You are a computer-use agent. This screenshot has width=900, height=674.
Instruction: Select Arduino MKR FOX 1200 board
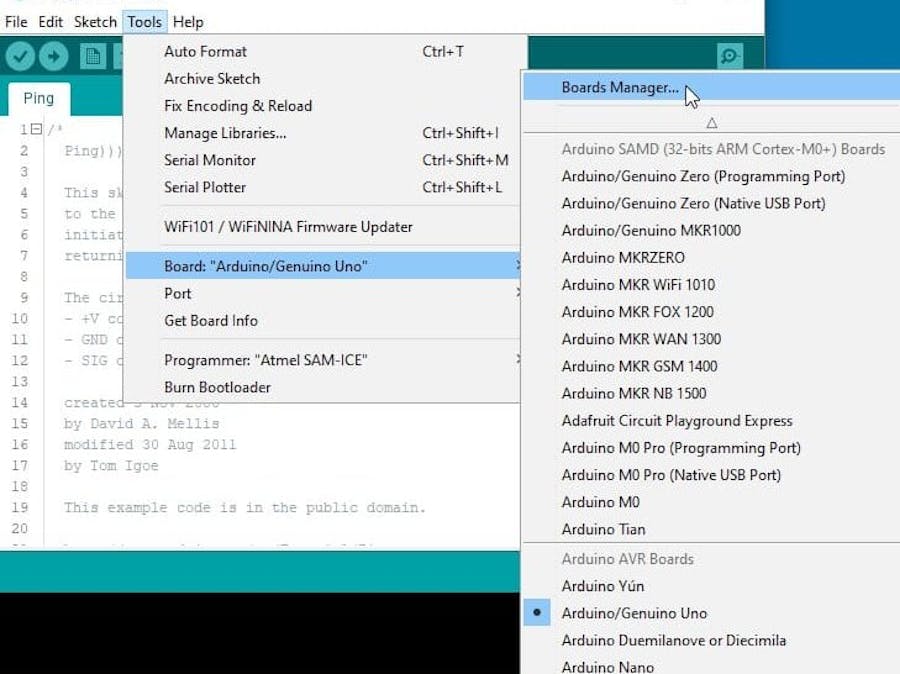click(712, 312)
